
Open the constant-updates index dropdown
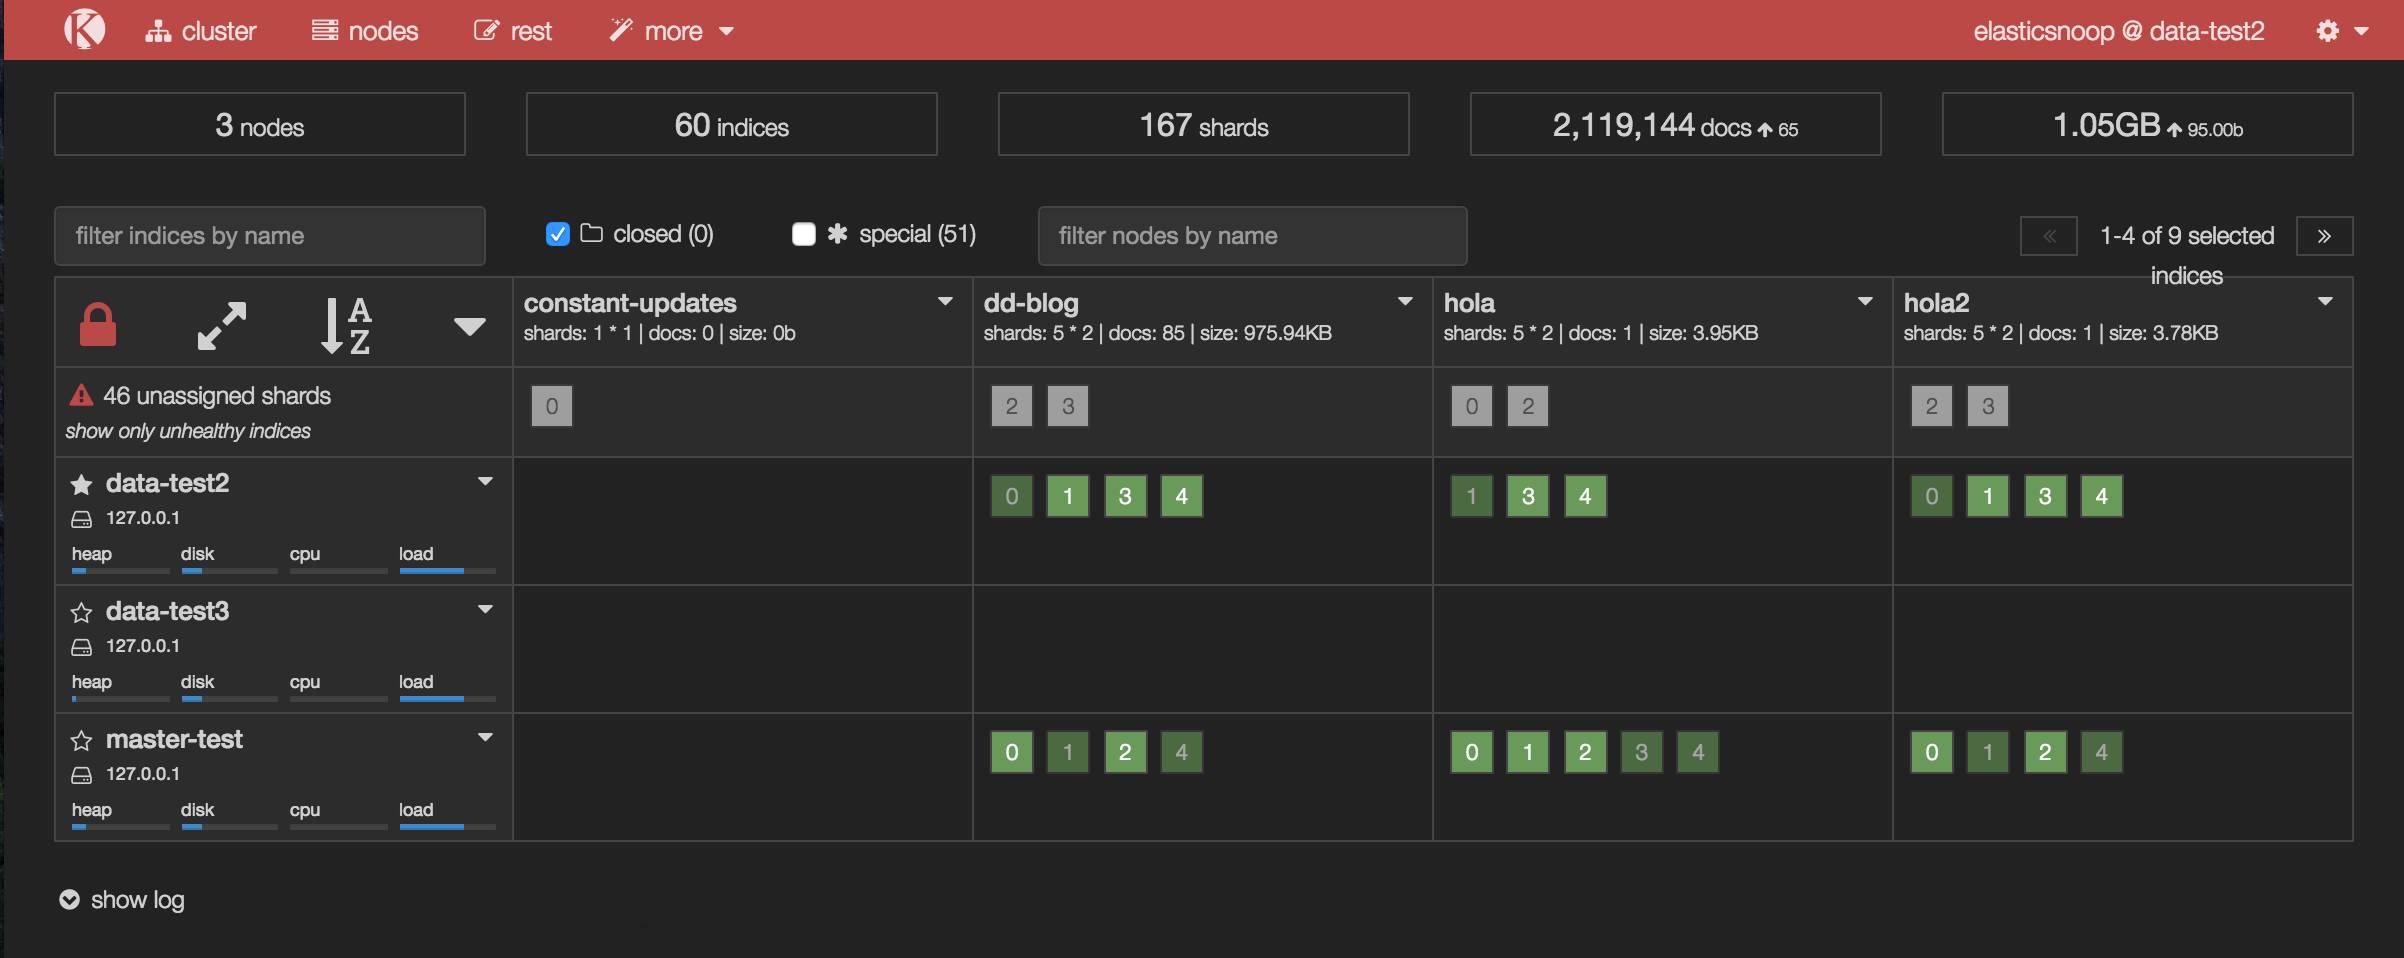[x=945, y=302]
